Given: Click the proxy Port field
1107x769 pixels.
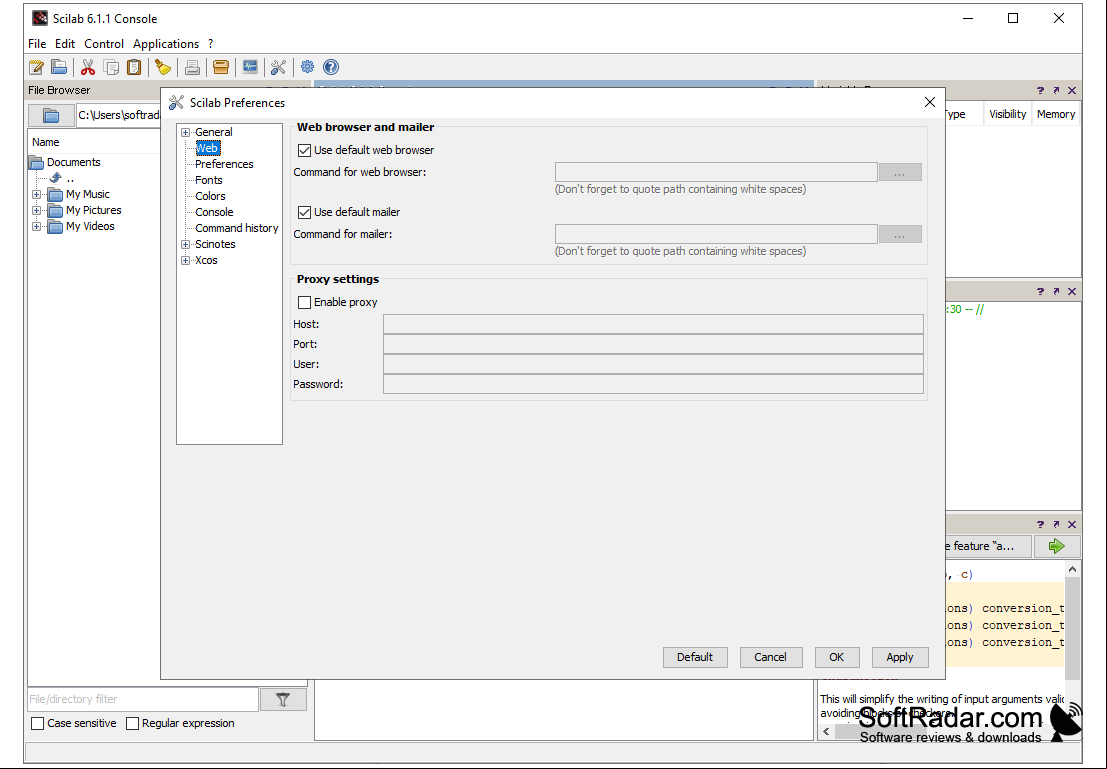Looking at the screenshot, I should (x=653, y=345).
